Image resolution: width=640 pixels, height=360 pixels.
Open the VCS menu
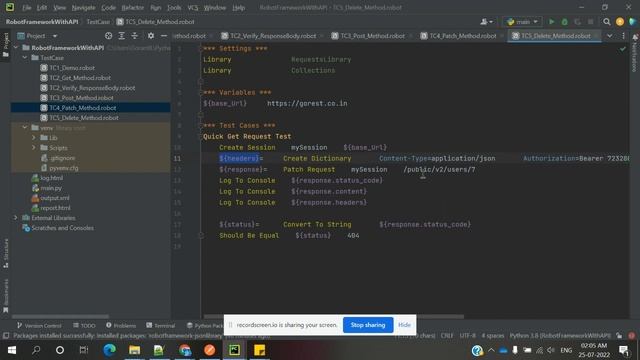point(193,7)
